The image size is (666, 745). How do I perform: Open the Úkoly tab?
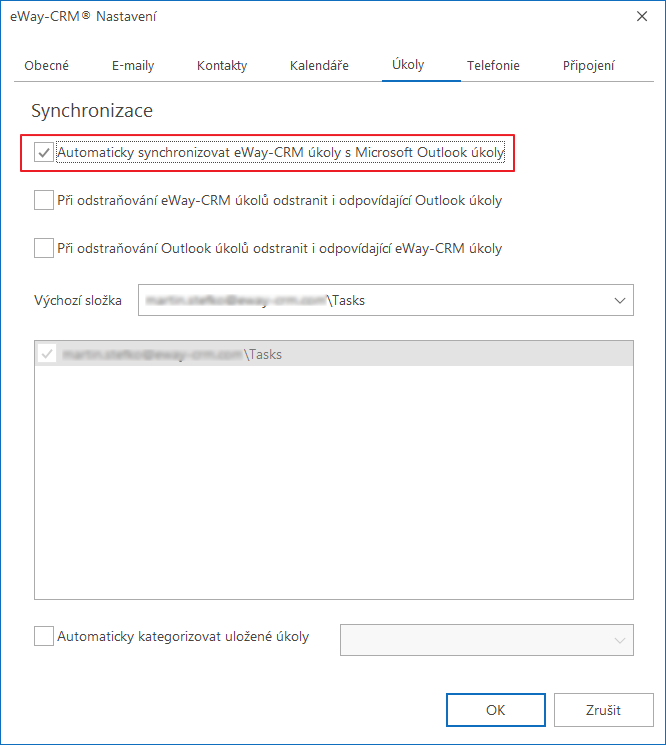tap(408, 65)
